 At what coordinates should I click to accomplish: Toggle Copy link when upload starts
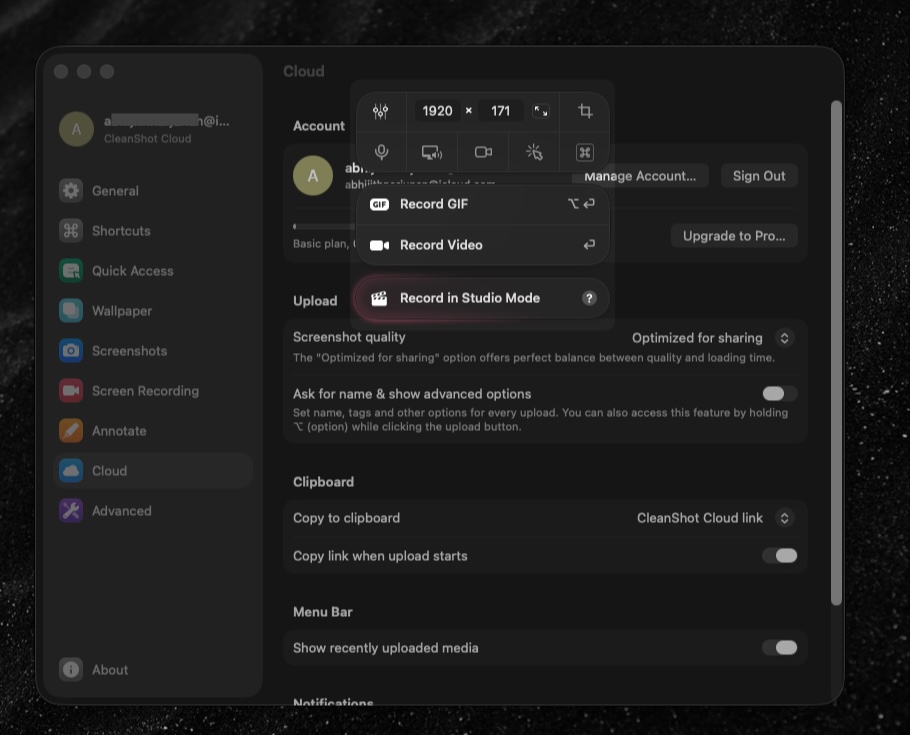click(779, 556)
